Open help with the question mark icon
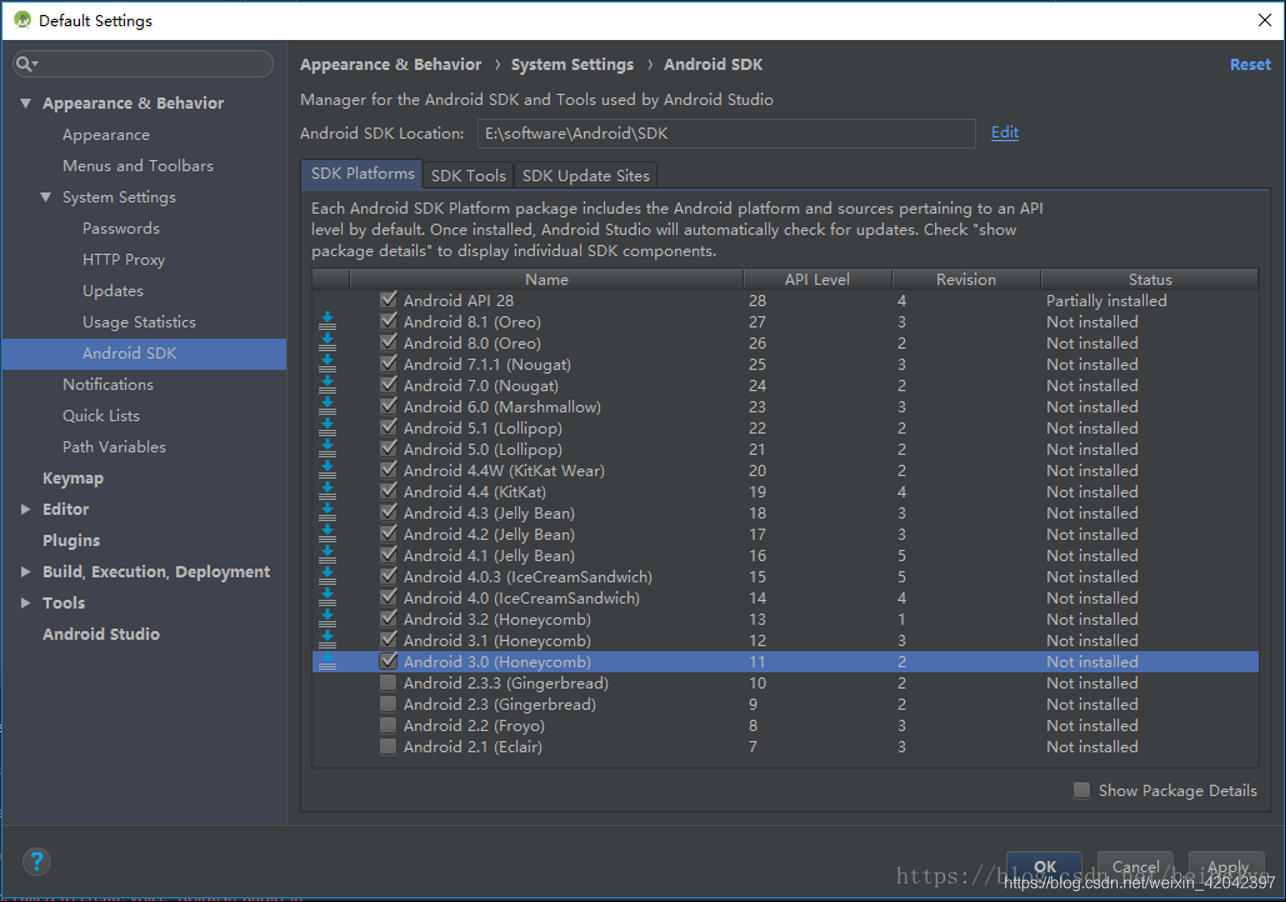 (x=37, y=861)
